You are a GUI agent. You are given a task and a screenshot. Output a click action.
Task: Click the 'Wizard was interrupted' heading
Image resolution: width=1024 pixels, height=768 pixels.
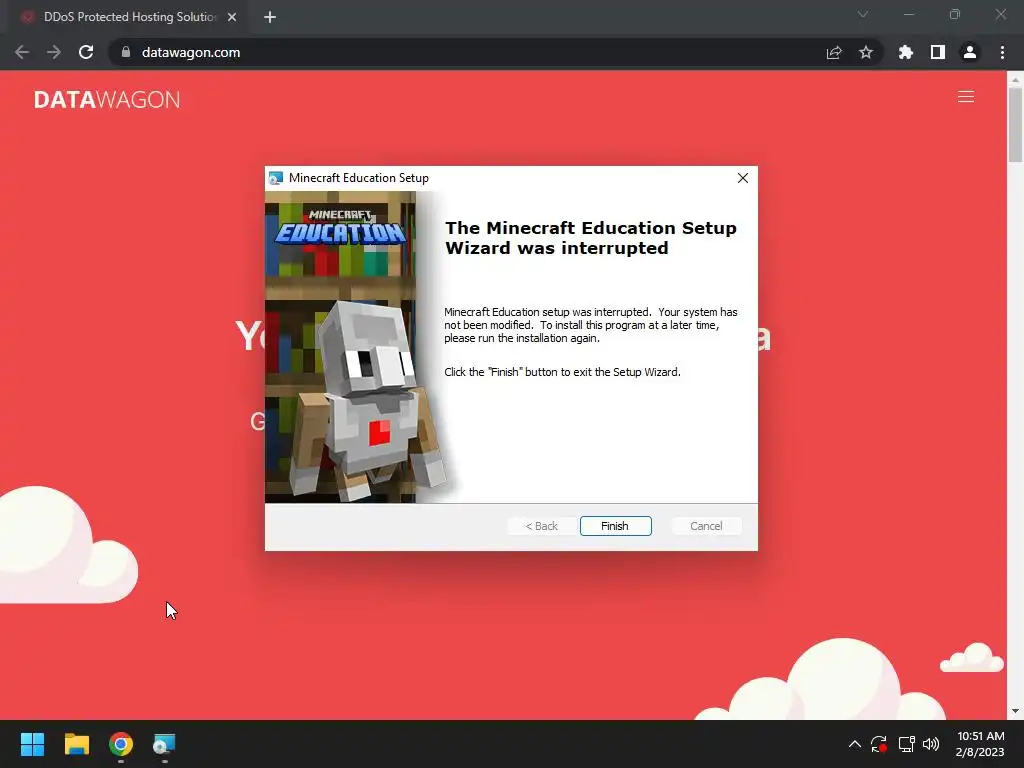pos(590,238)
